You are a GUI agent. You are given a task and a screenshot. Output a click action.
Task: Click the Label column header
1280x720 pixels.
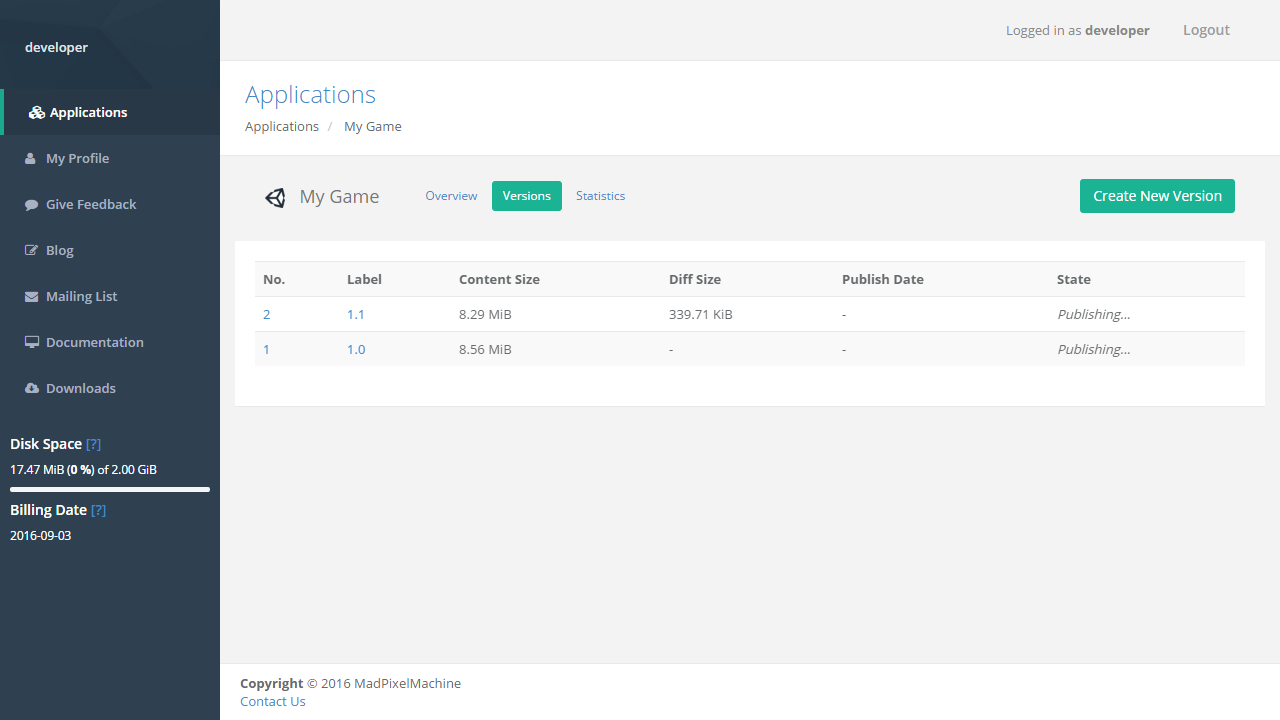pyautogui.click(x=364, y=279)
